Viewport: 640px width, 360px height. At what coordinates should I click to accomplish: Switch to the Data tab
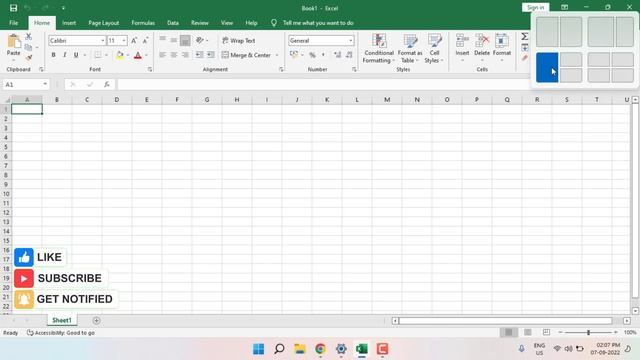coord(173,23)
